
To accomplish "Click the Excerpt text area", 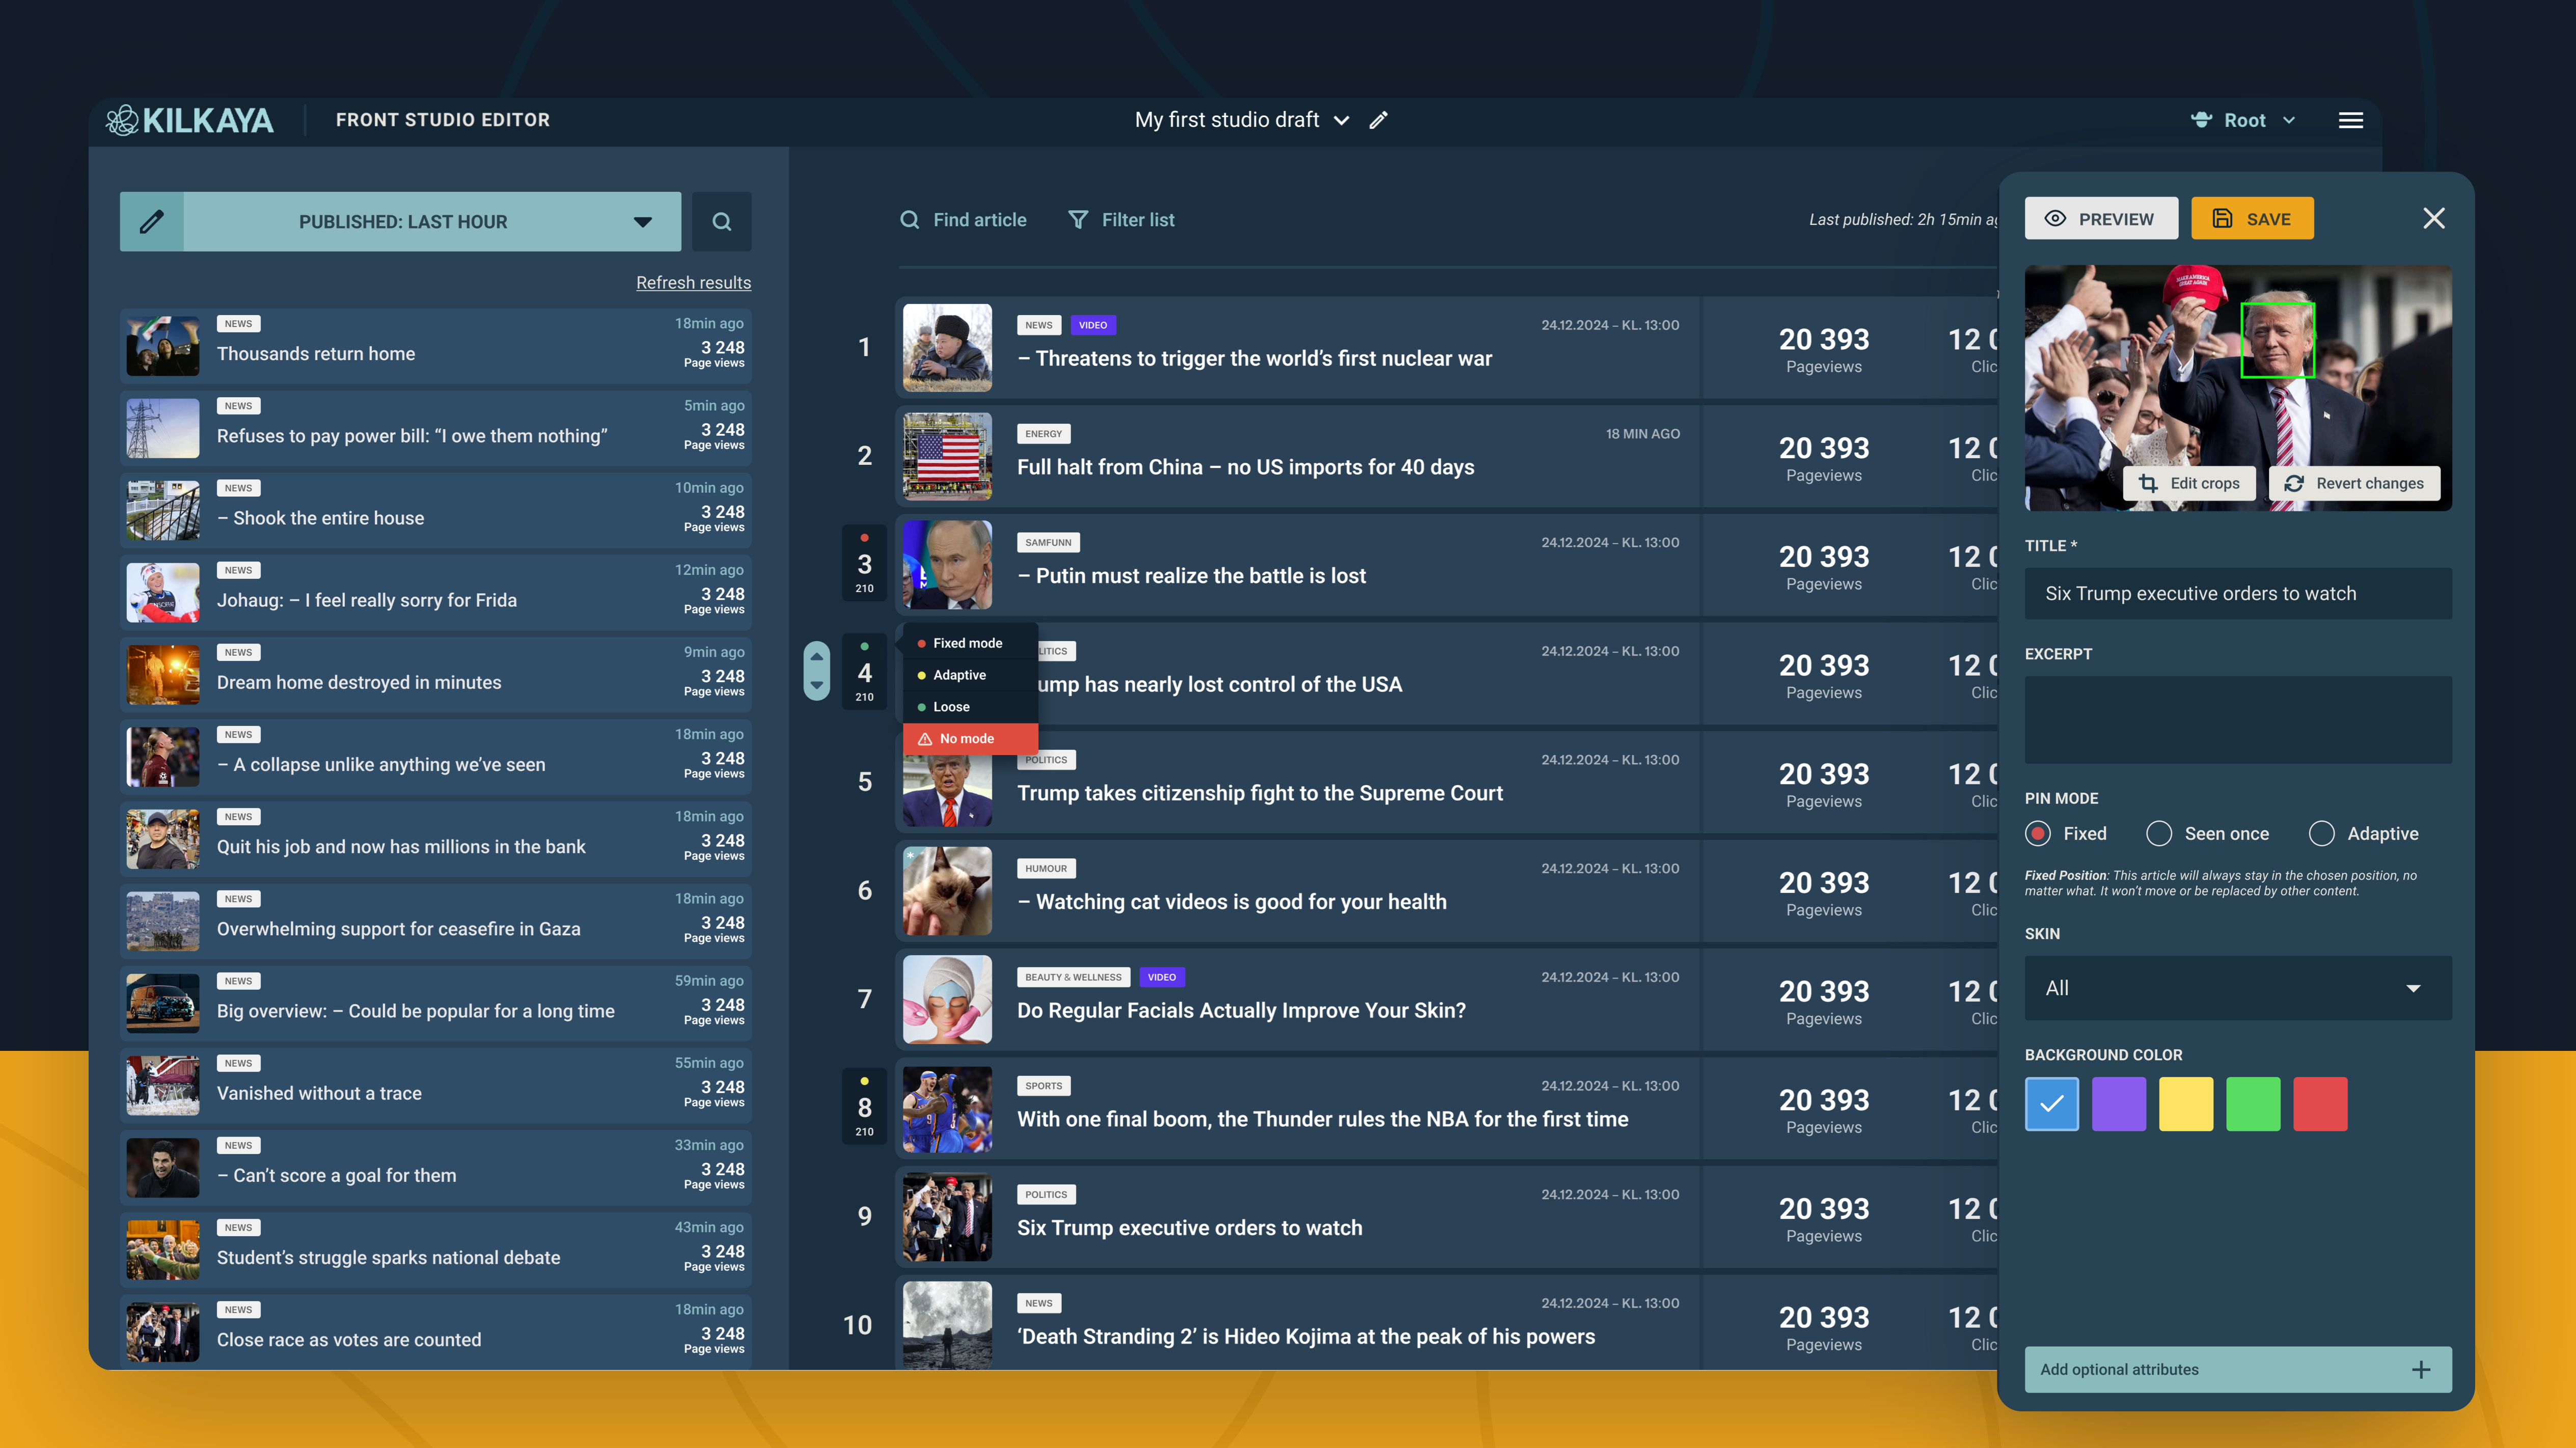I will 2238,720.
